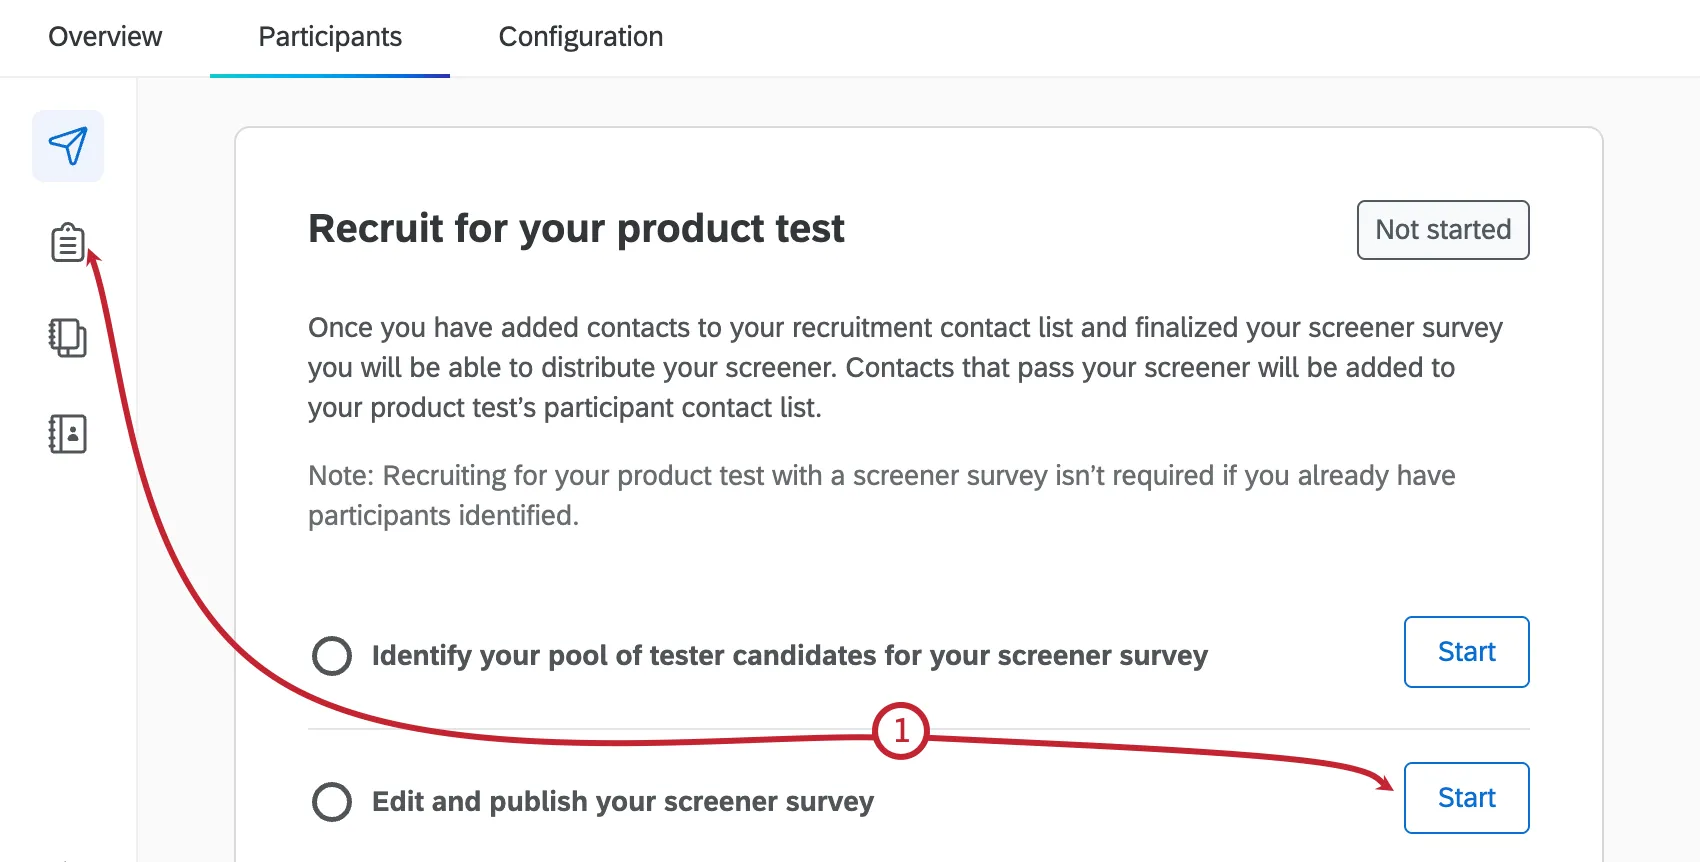Click the Recruit for your product test heading
Image resolution: width=1700 pixels, height=862 pixels.
[575, 229]
